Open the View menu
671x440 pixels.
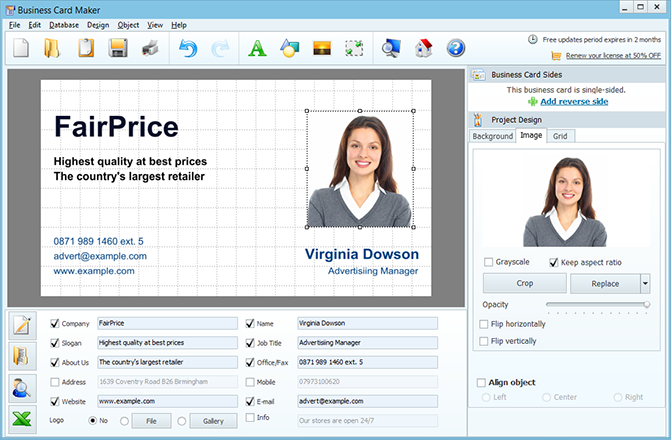tap(155, 25)
